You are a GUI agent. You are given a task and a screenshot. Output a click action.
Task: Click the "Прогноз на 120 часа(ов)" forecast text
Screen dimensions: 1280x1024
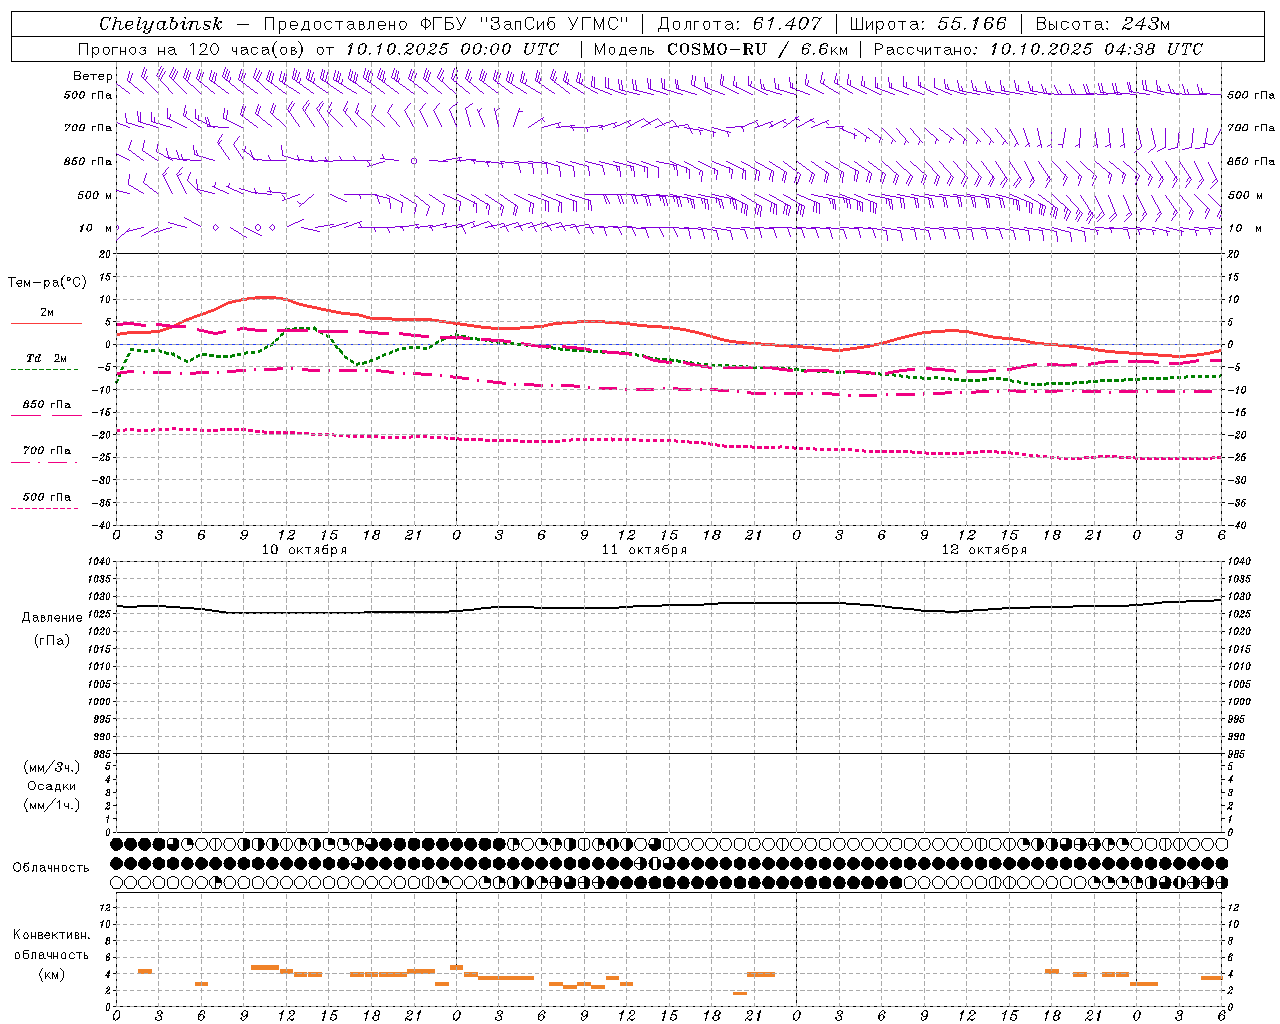coord(193,49)
